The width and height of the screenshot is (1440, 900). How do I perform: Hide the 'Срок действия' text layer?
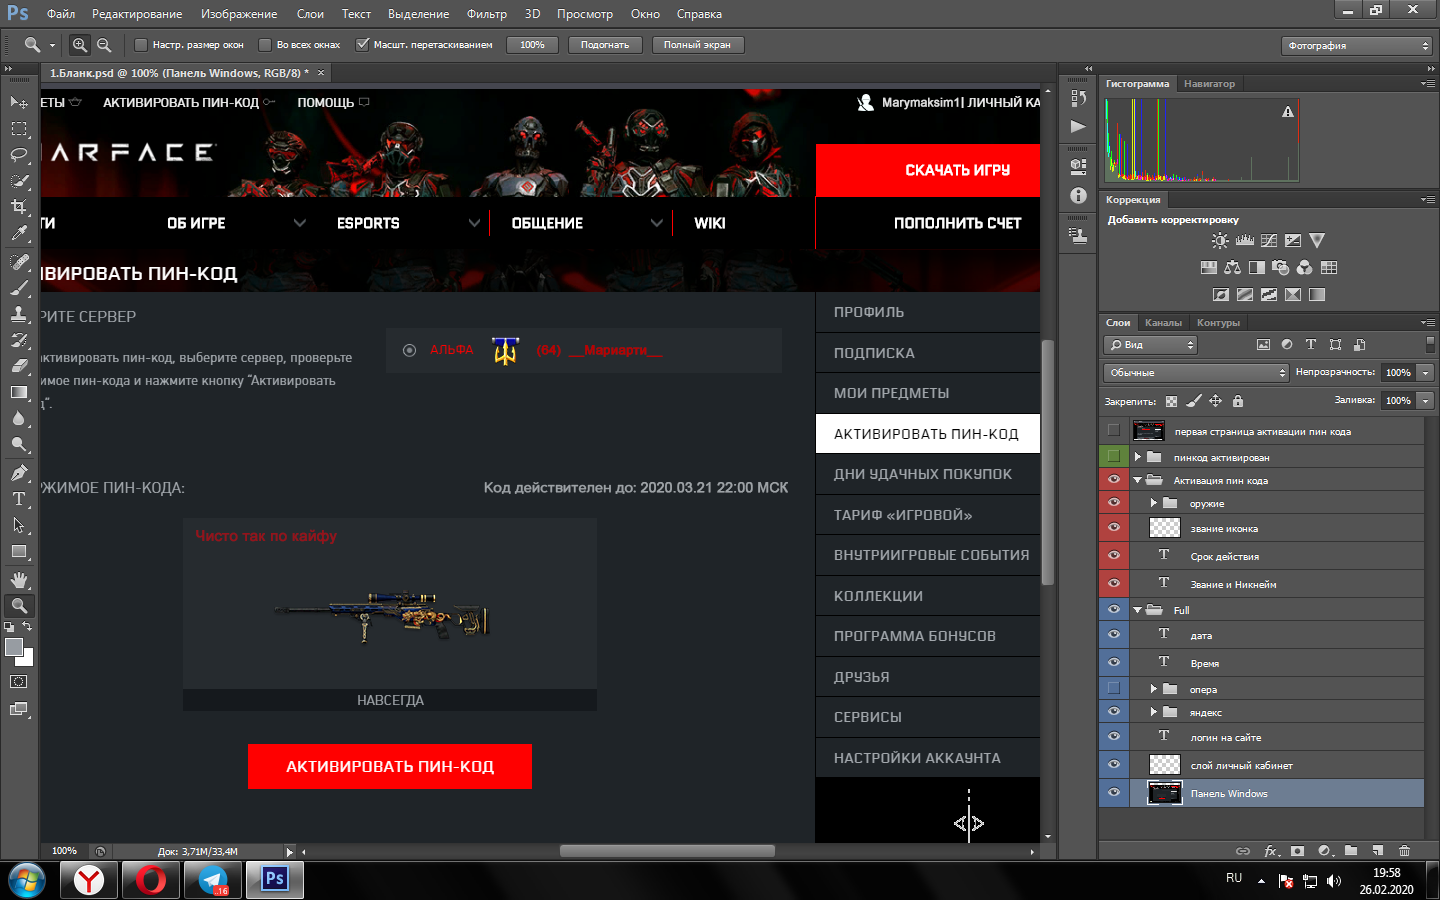tap(1113, 555)
